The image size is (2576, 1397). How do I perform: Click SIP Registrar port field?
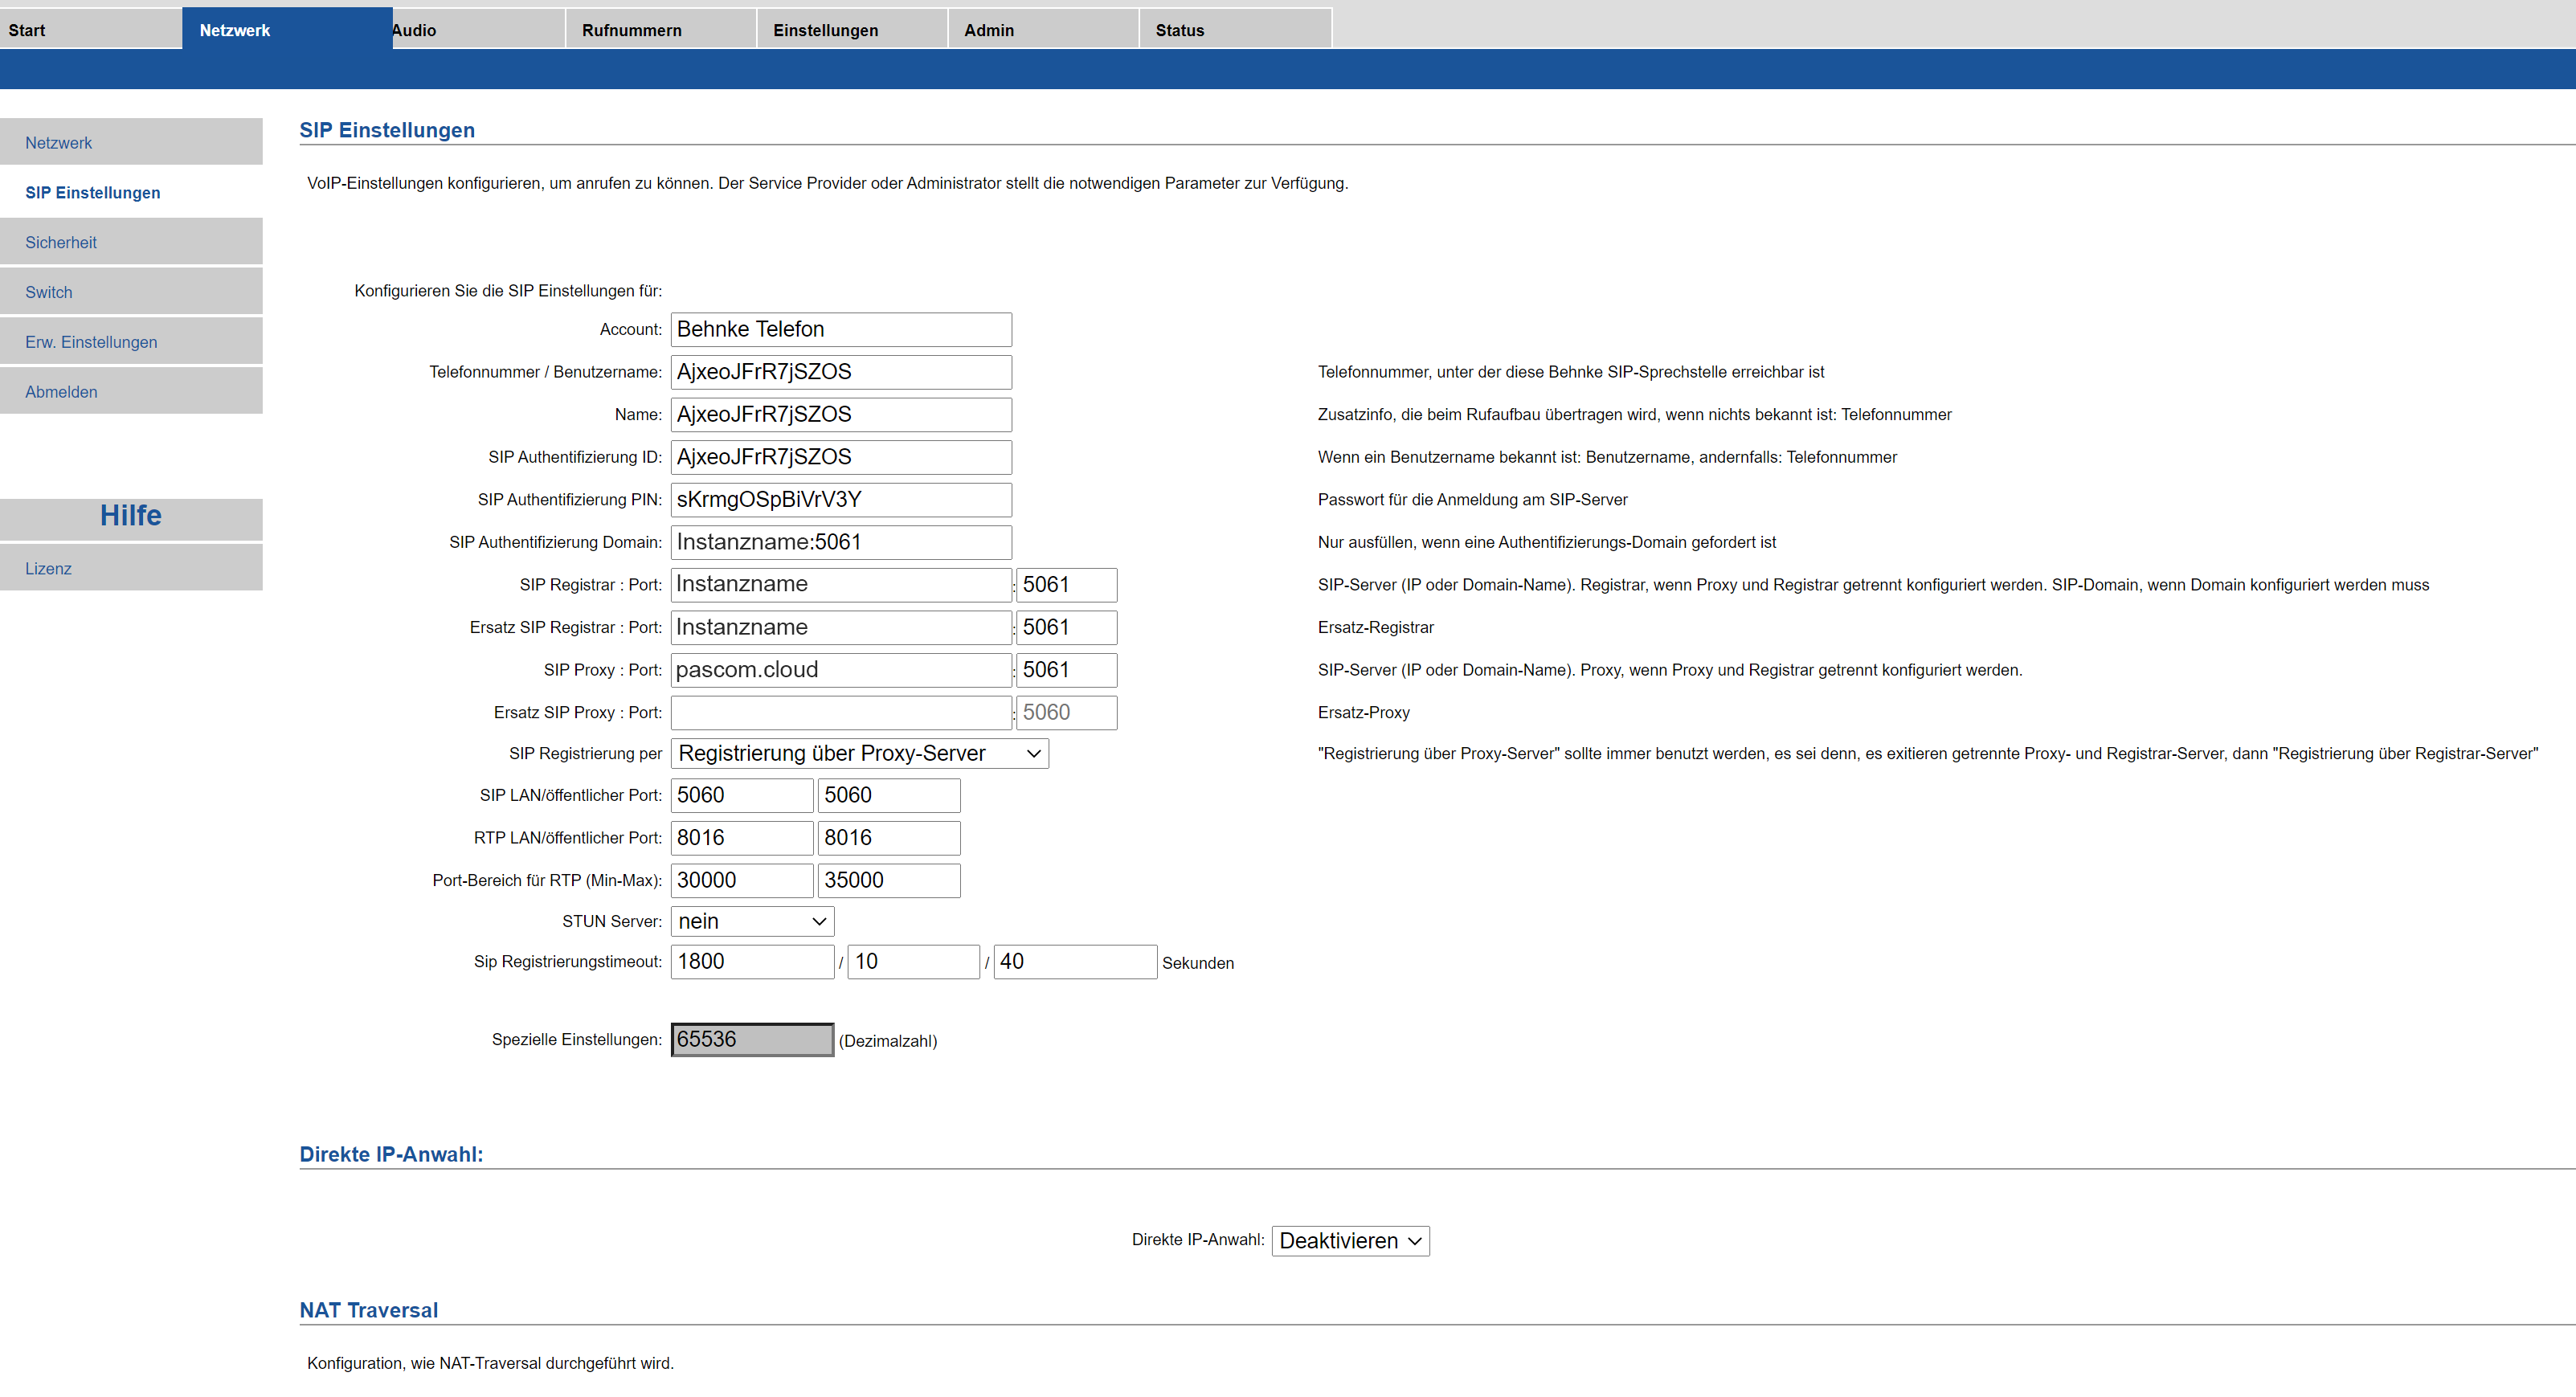(1066, 584)
